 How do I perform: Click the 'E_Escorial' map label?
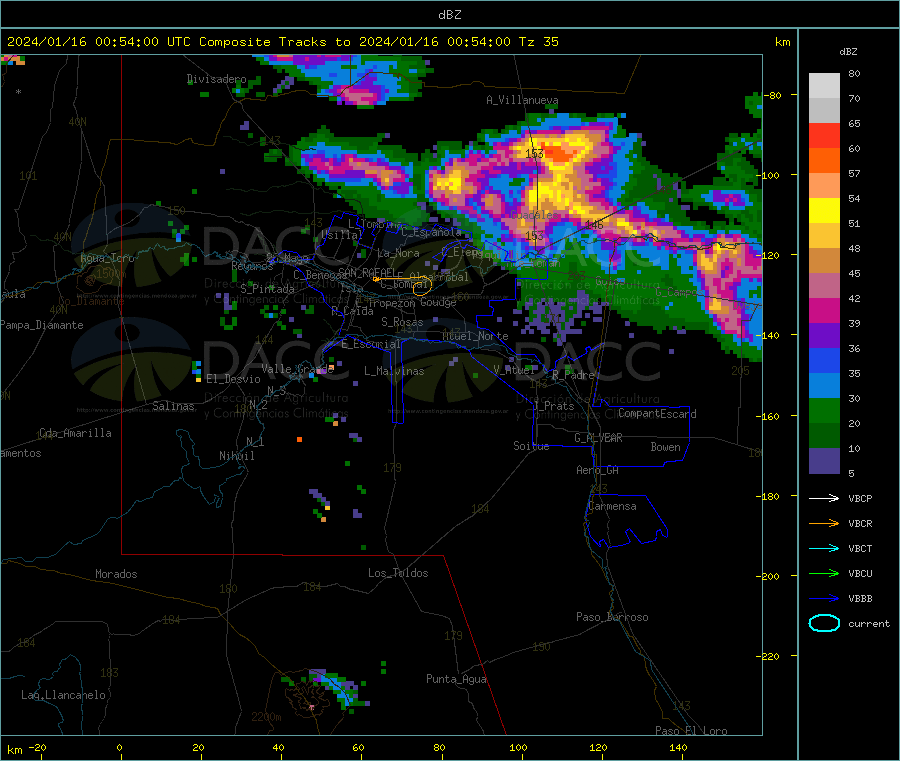click(371, 344)
